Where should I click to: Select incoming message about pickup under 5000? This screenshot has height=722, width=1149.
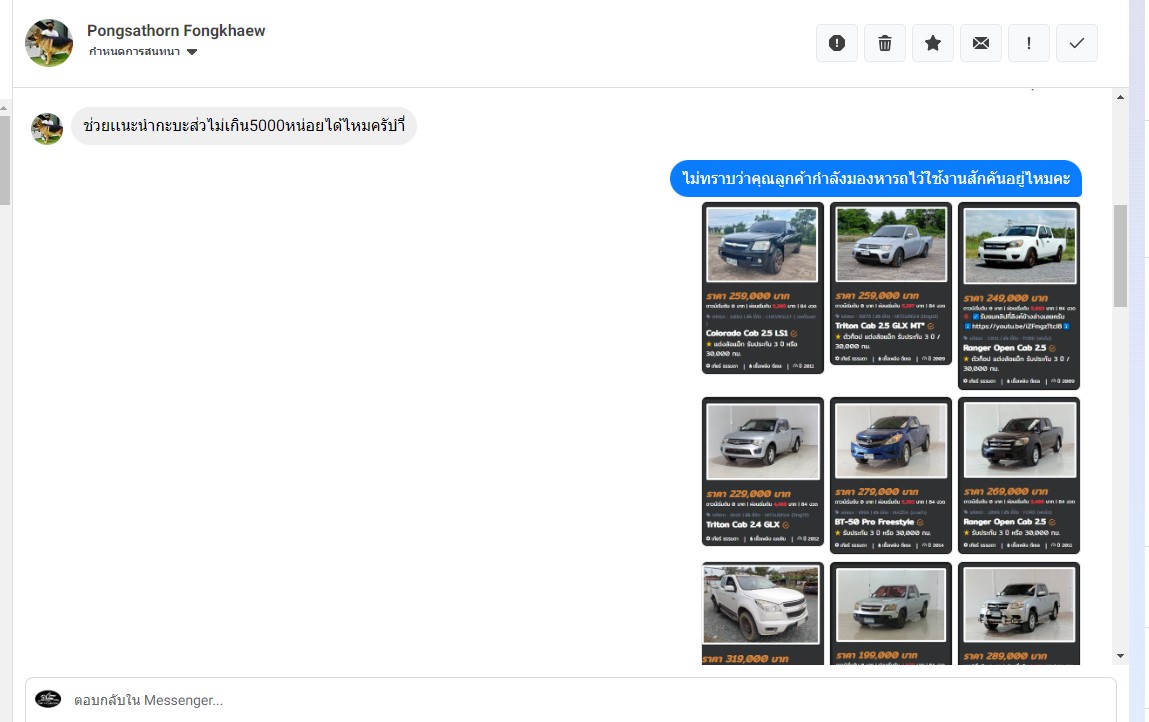pyautogui.click(x=244, y=126)
